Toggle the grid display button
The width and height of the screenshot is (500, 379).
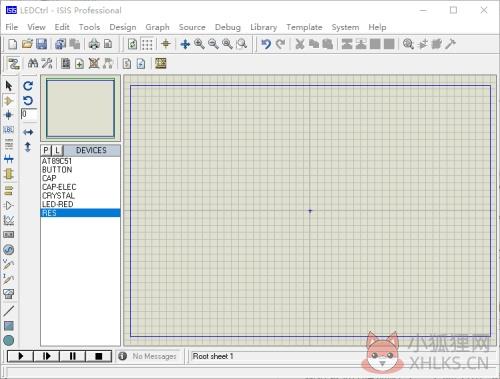click(x=147, y=44)
